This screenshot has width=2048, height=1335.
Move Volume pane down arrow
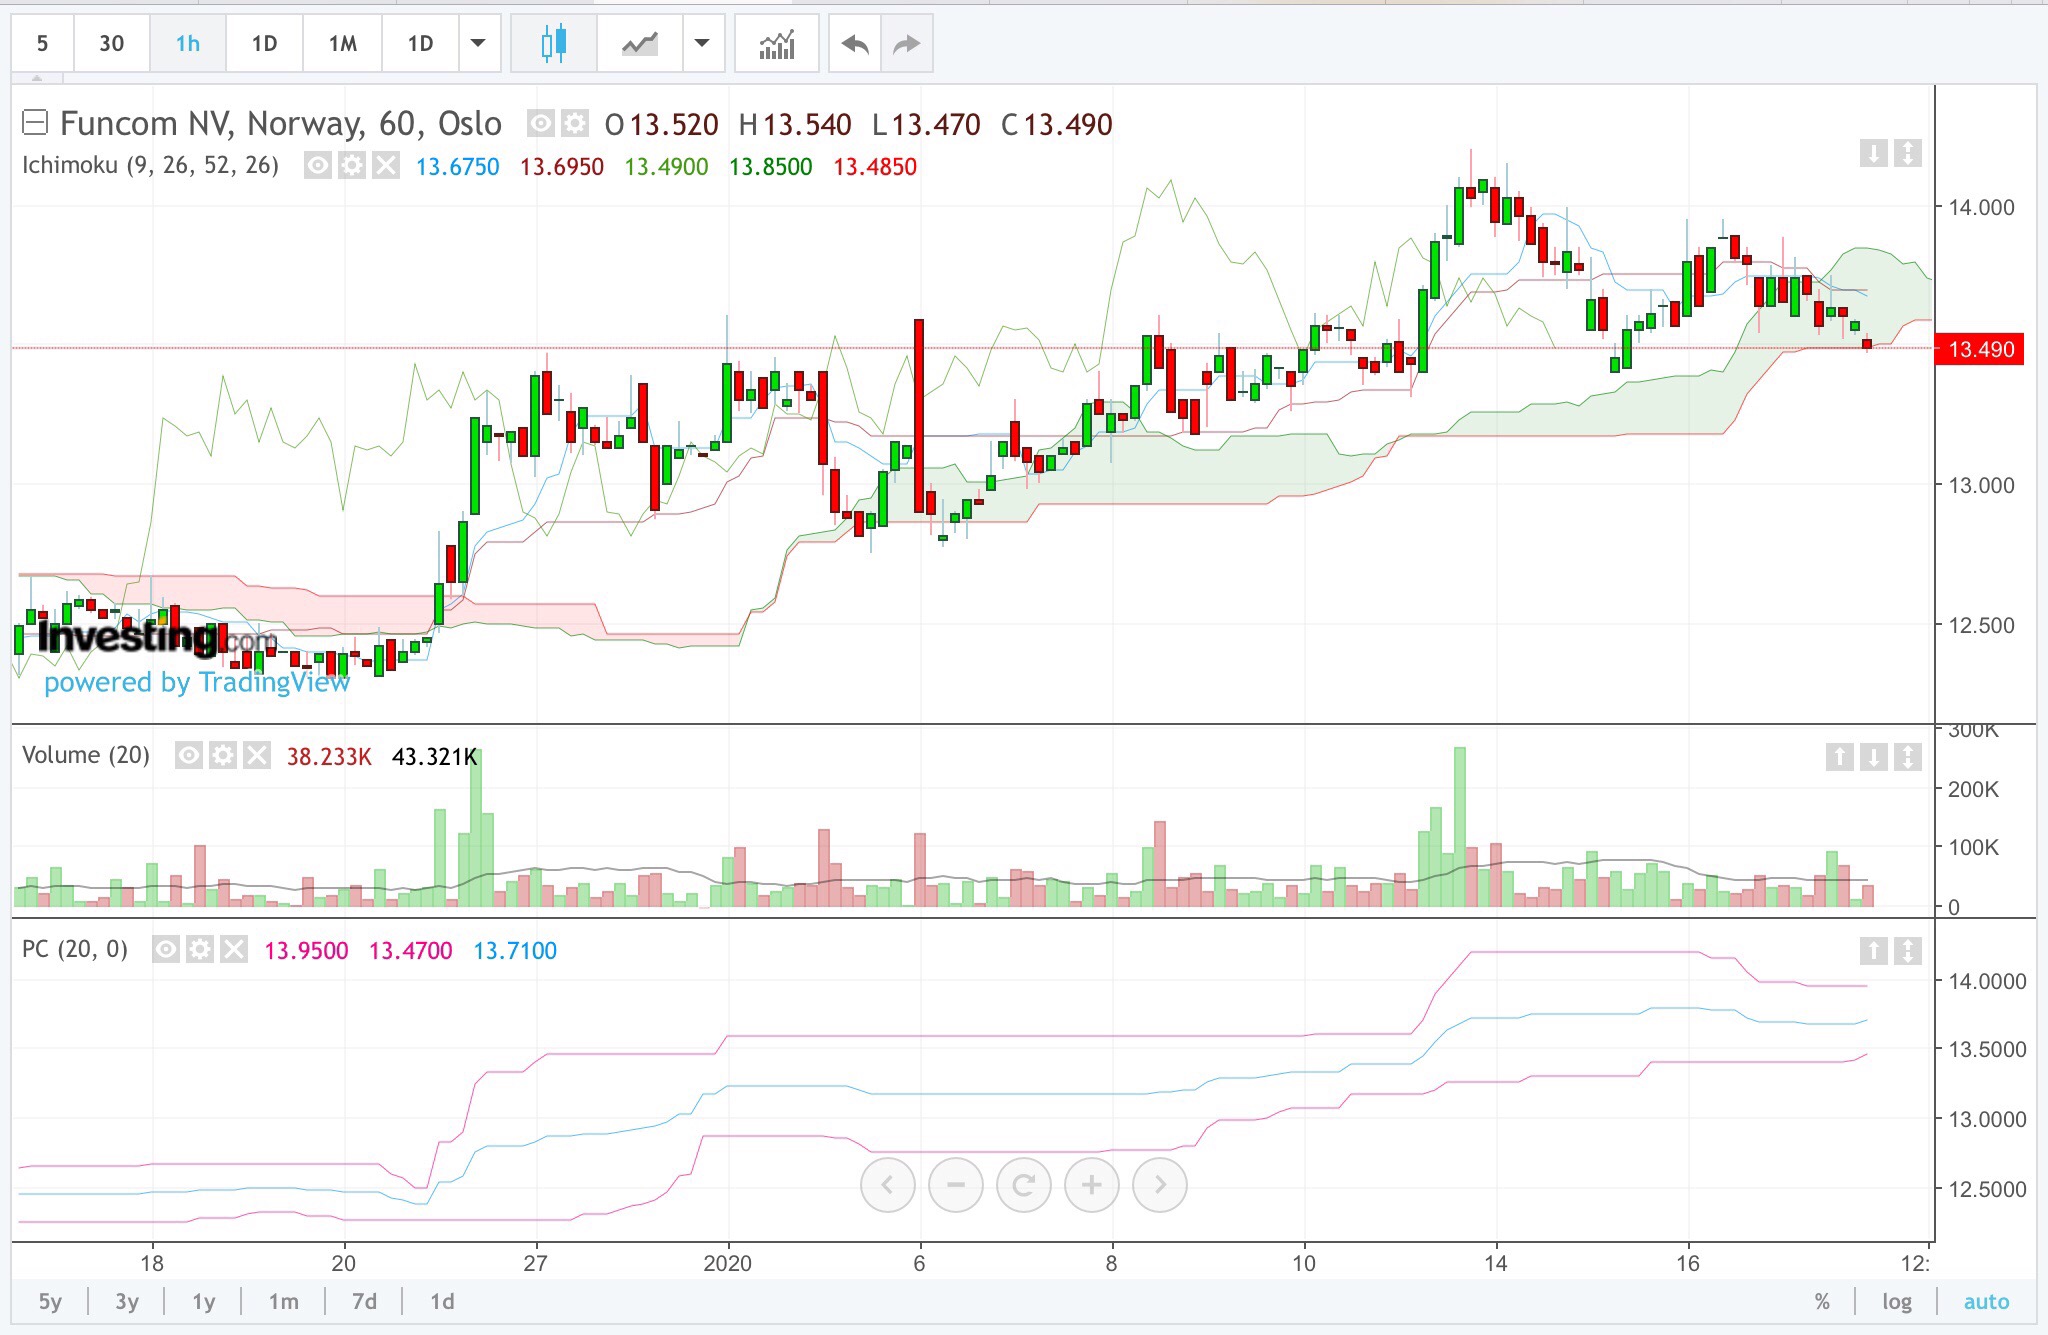point(1874,757)
